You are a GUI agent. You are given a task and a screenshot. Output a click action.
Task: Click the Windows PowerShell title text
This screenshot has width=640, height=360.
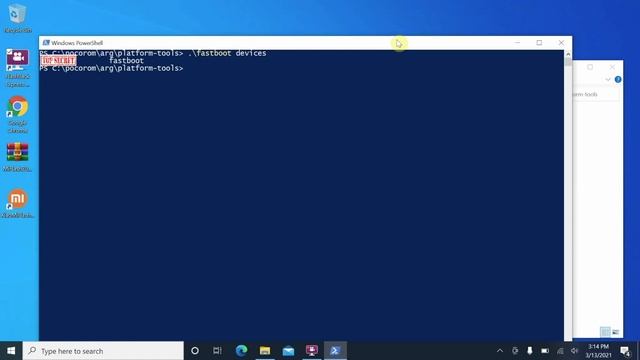tap(77, 43)
